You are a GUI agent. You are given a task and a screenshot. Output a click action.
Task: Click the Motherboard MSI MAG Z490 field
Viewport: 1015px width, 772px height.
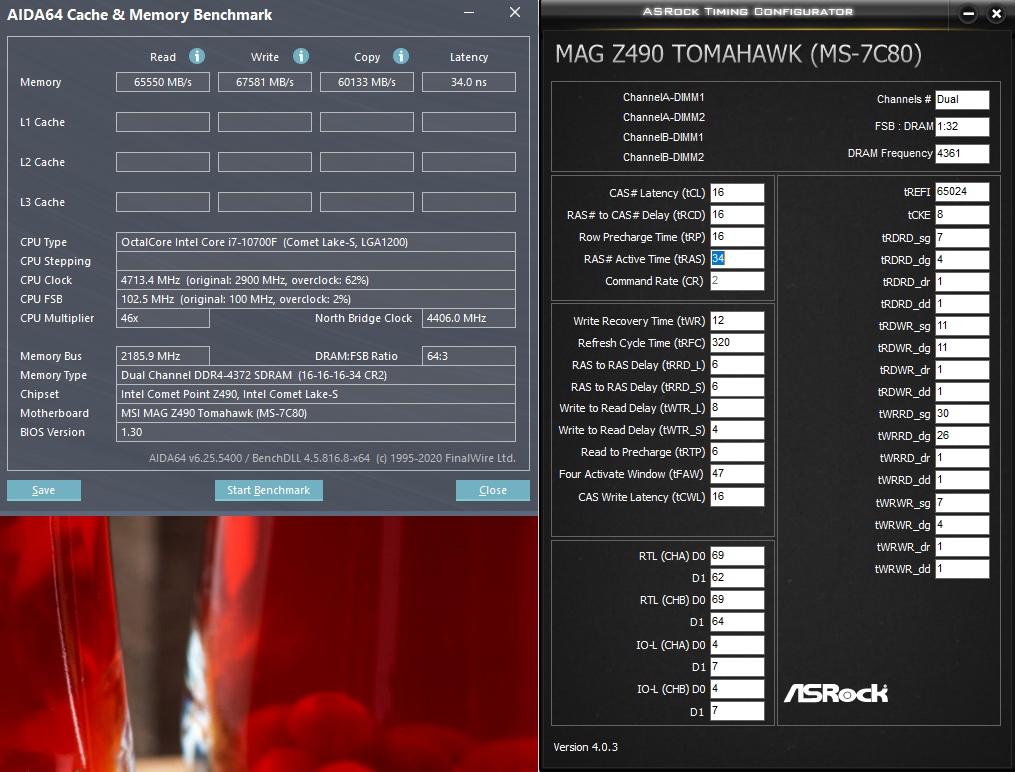point(316,413)
